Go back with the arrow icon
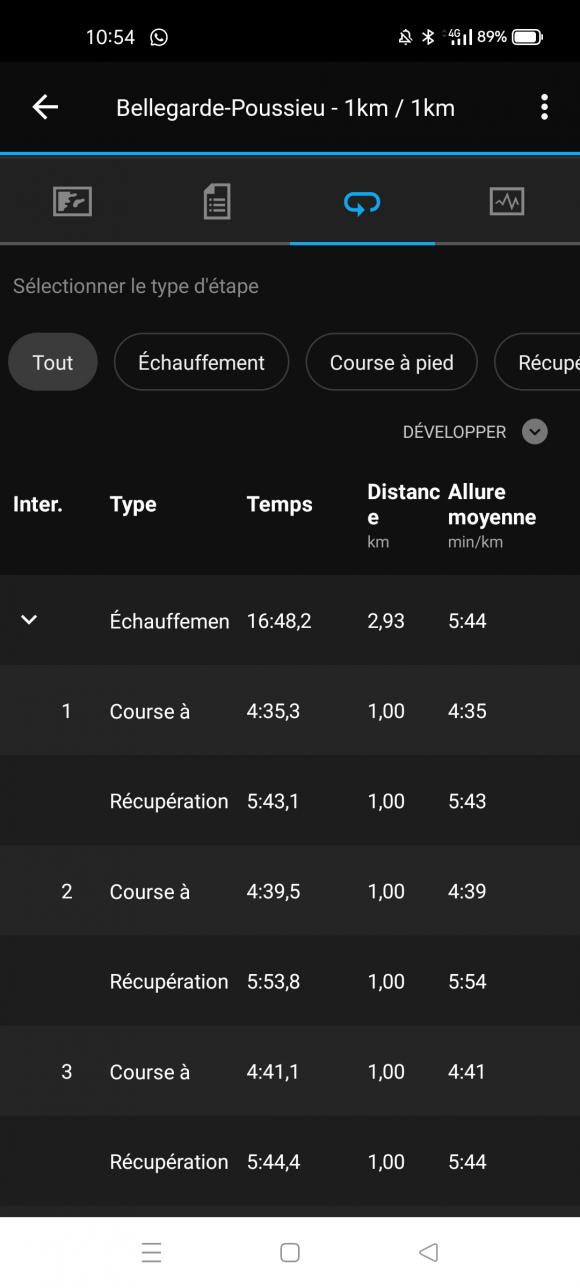Viewport: 580px width, 1288px height. click(x=45, y=108)
